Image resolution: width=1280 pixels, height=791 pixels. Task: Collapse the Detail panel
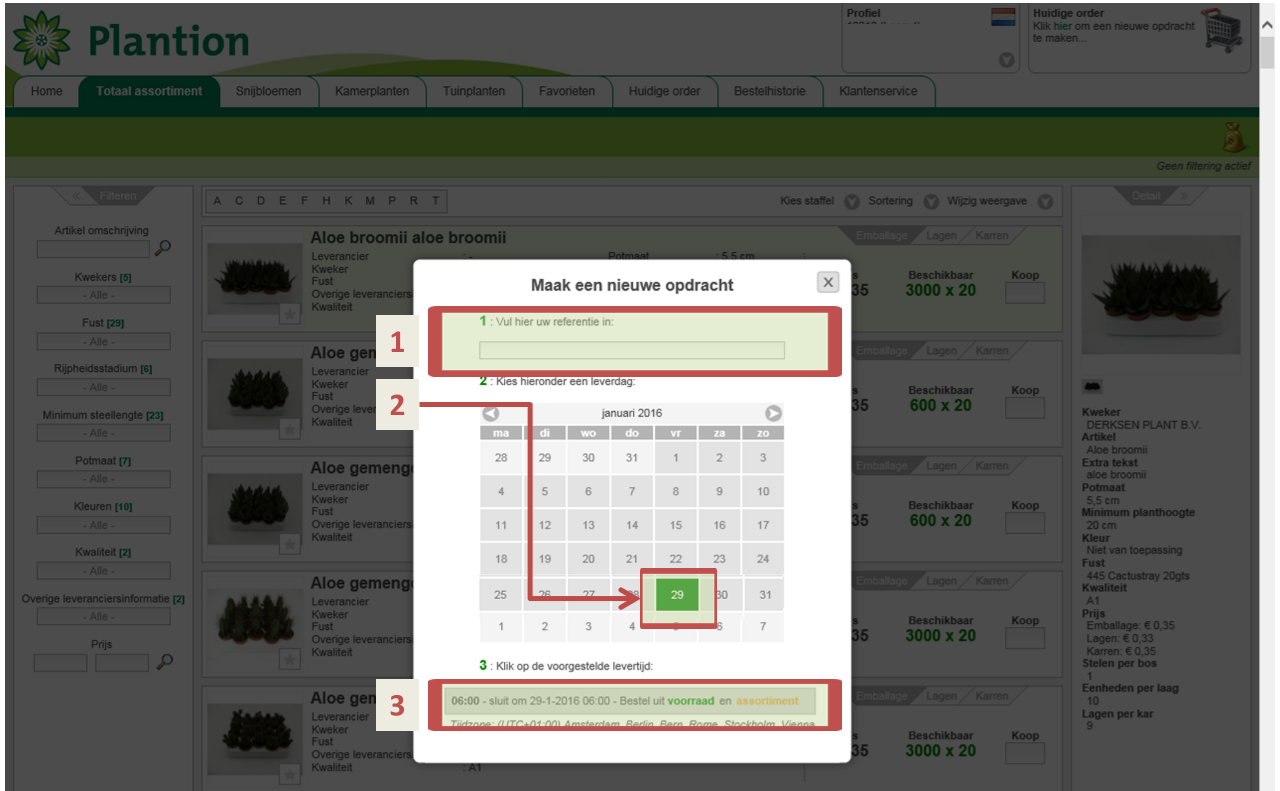(x=1184, y=196)
